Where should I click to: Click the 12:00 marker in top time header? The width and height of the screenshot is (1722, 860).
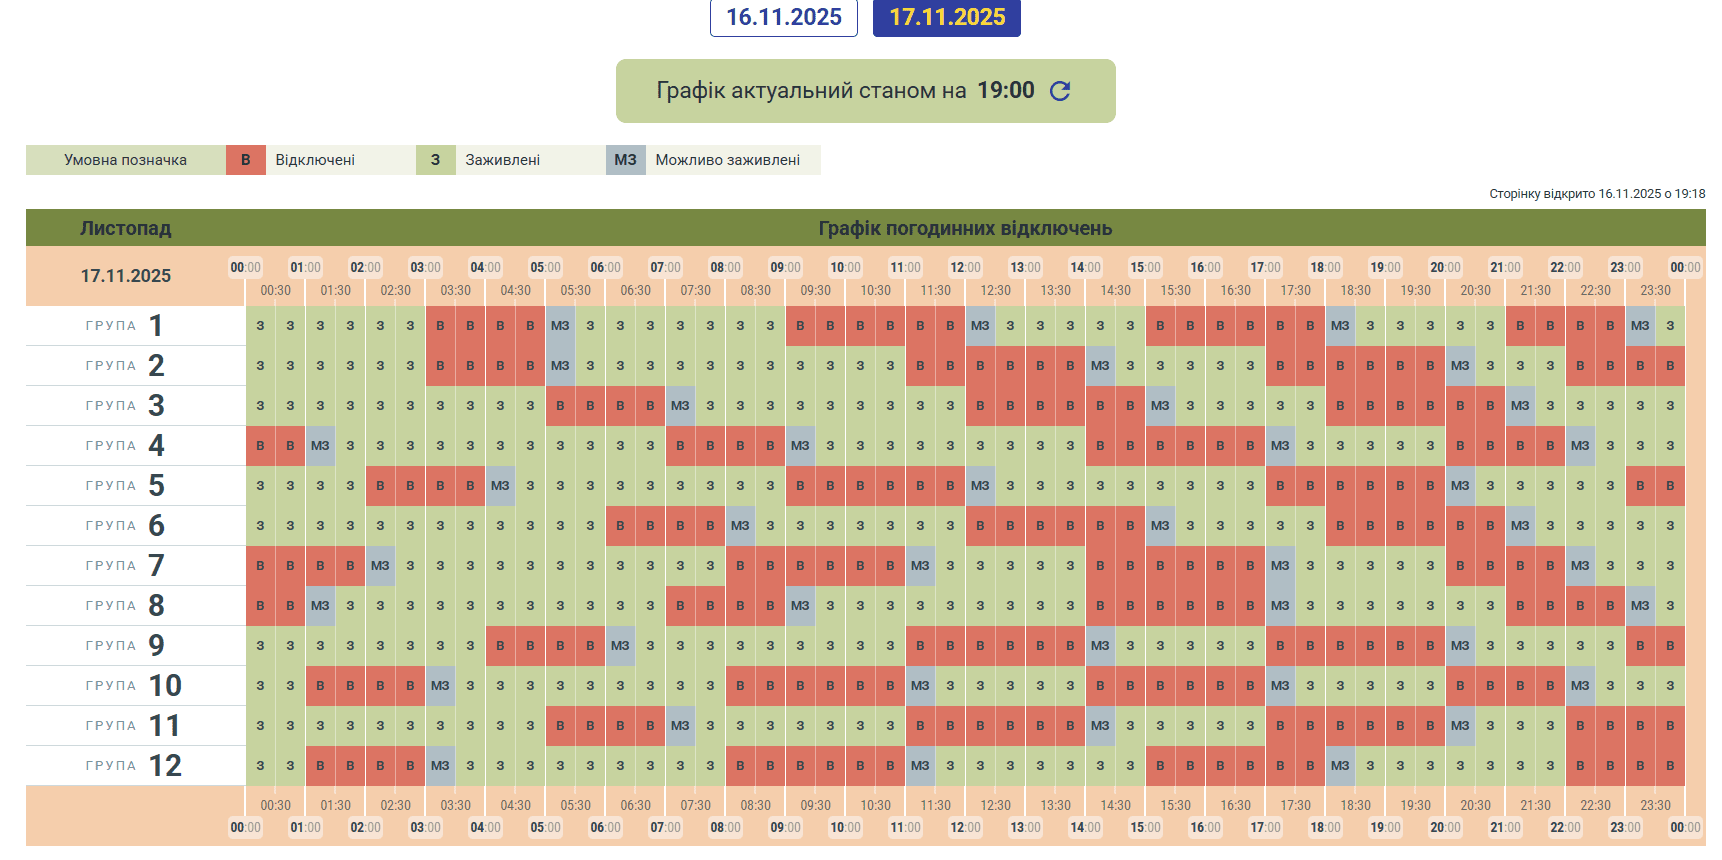(x=965, y=268)
